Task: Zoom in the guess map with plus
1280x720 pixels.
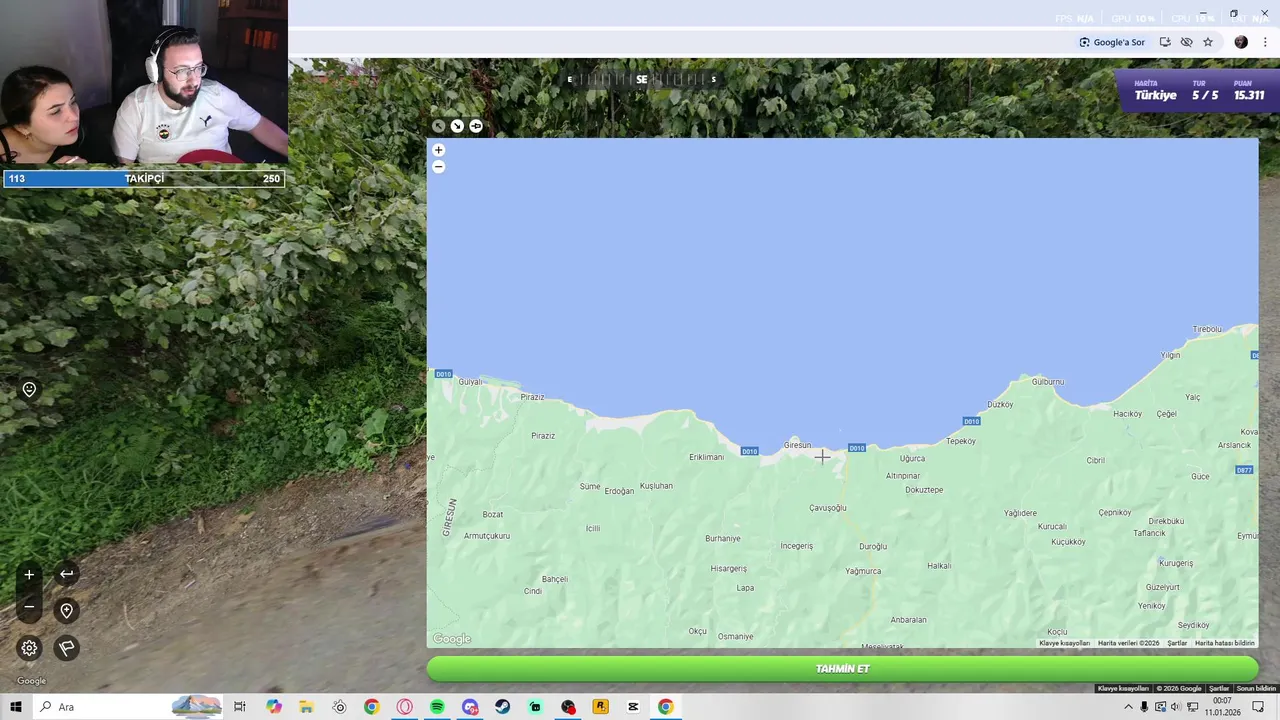Action: coord(438,150)
